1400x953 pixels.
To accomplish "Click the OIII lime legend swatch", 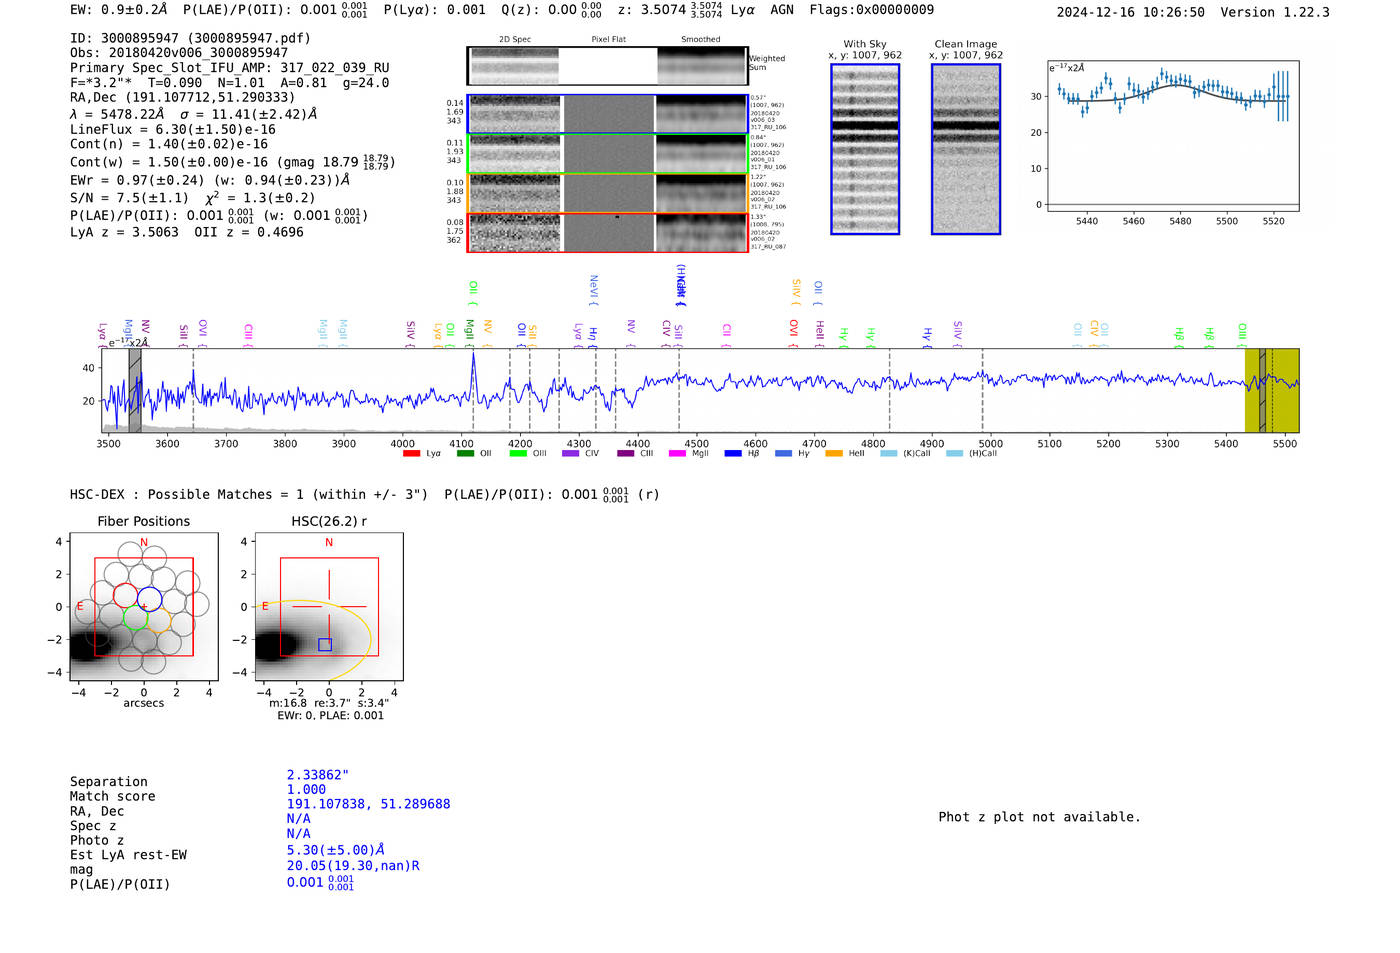I will [518, 454].
